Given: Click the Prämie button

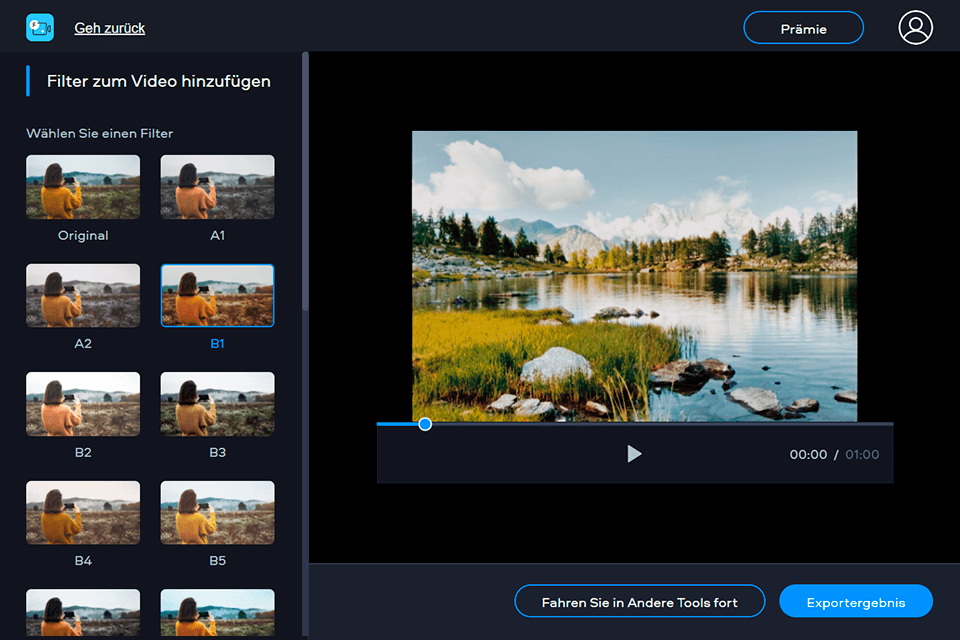Looking at the screenshot, I should pyautogui.click(x=803, y=27).
